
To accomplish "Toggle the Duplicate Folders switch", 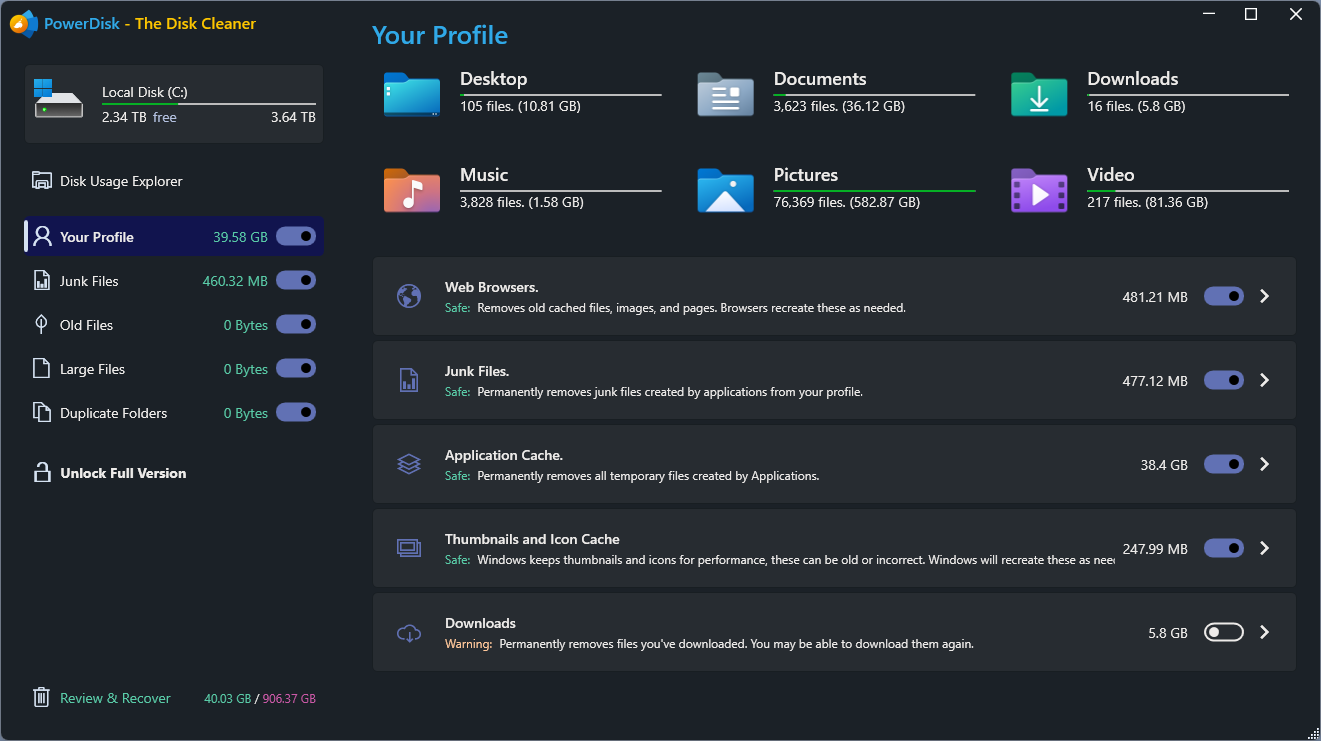I will [296, 413].
